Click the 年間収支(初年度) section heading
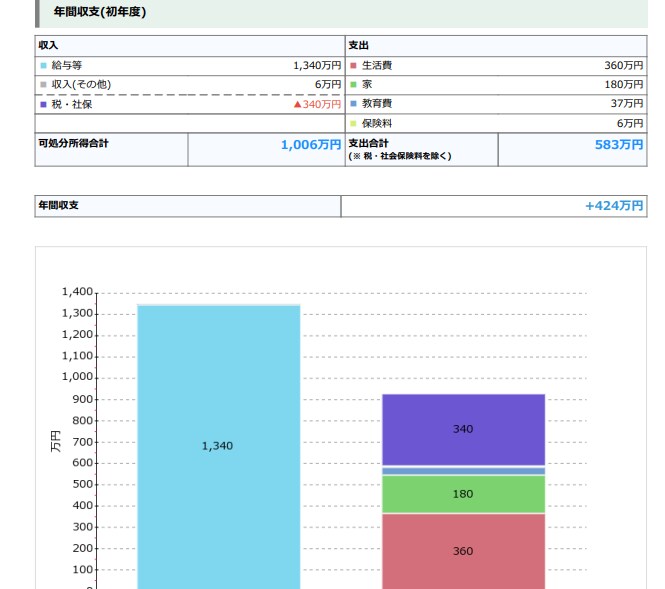665x589 pixels. pyautogui.click(x=100, y=12)
